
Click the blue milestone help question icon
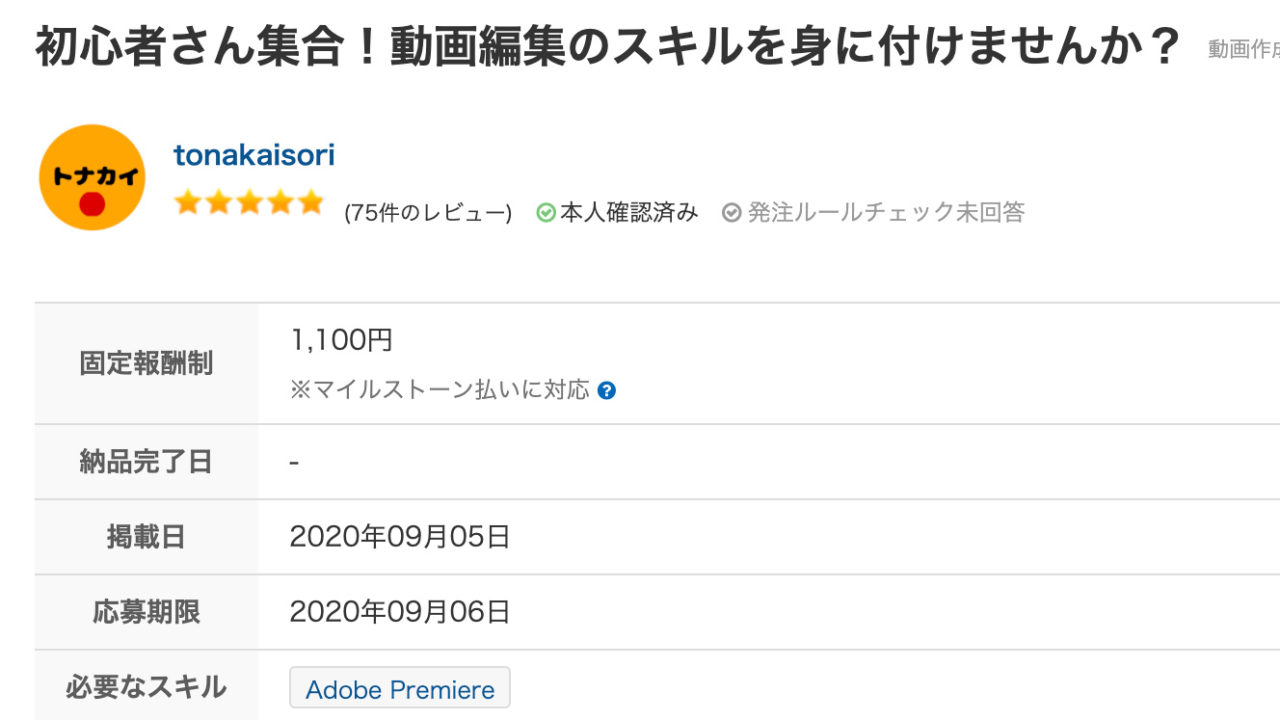[x=606, y=391]
